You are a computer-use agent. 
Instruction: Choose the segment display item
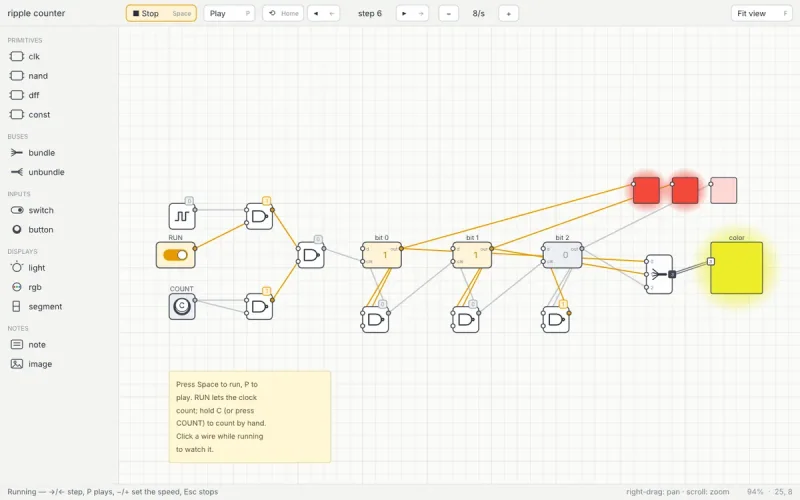(x=36, y=307)
